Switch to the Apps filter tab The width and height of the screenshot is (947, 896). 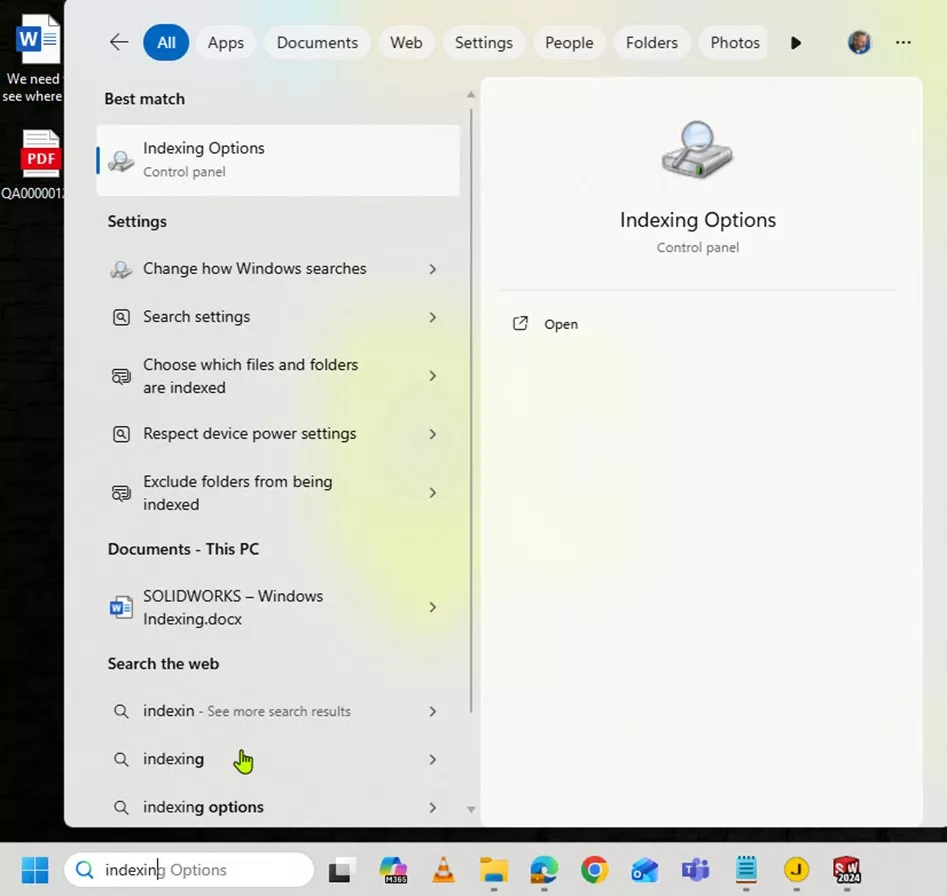point(225,42)
